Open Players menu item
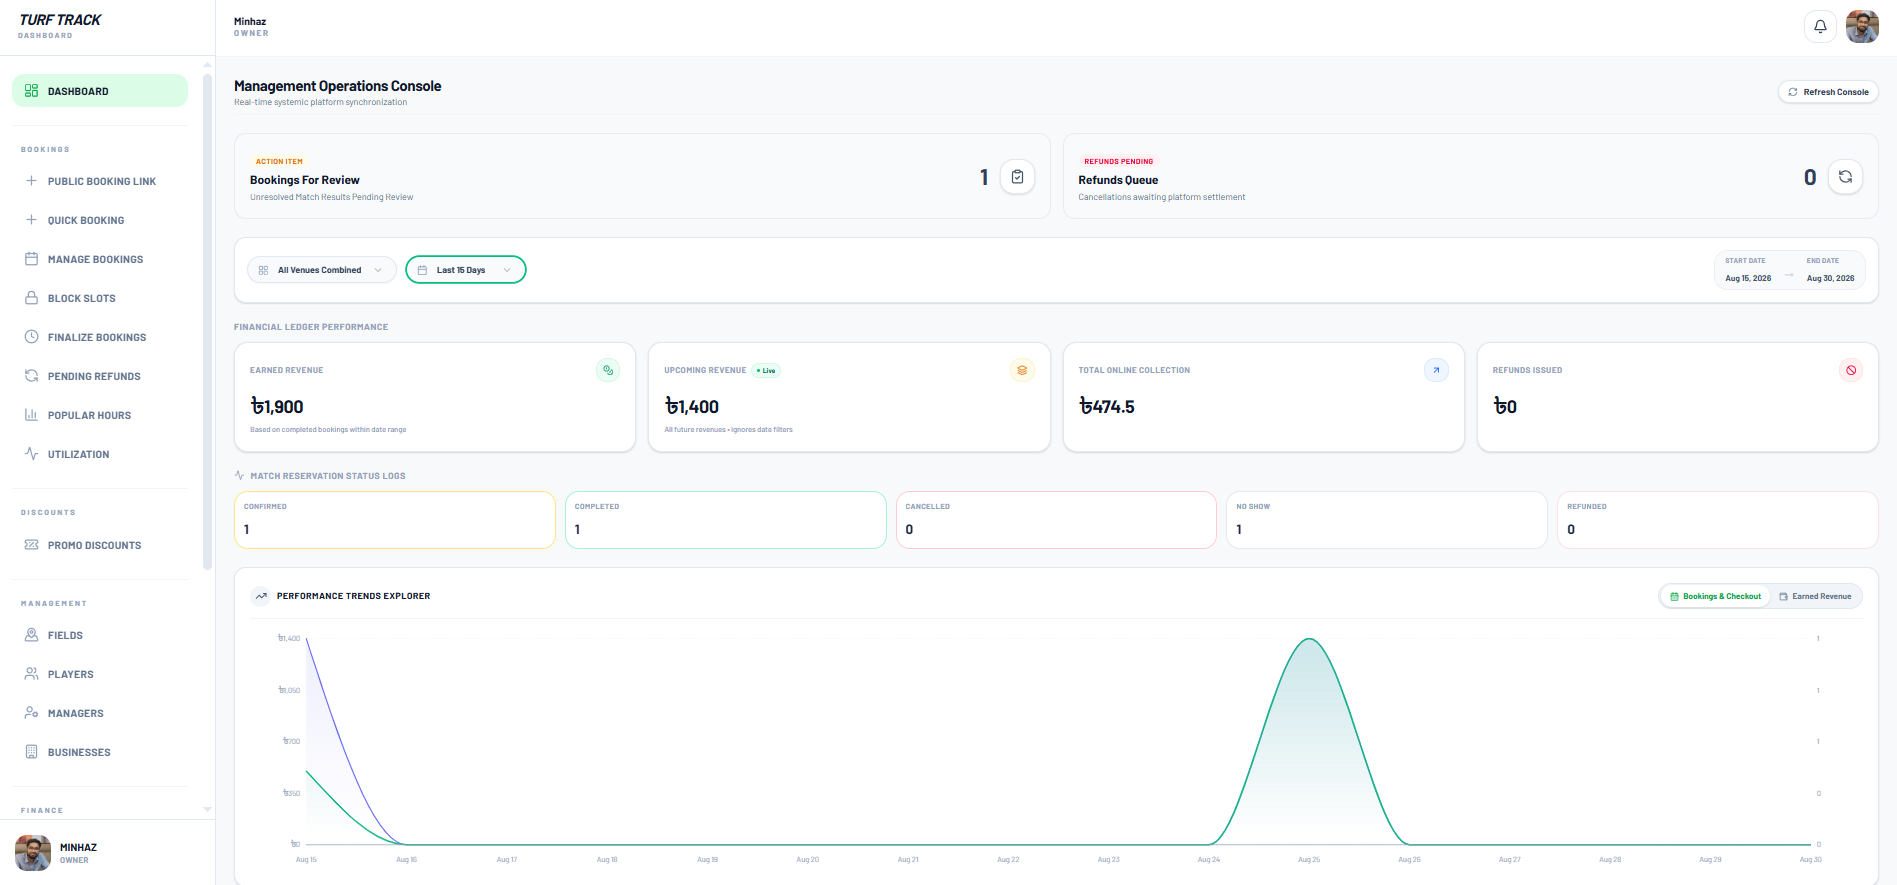1897x885 pixels. [x=100, y=674]
